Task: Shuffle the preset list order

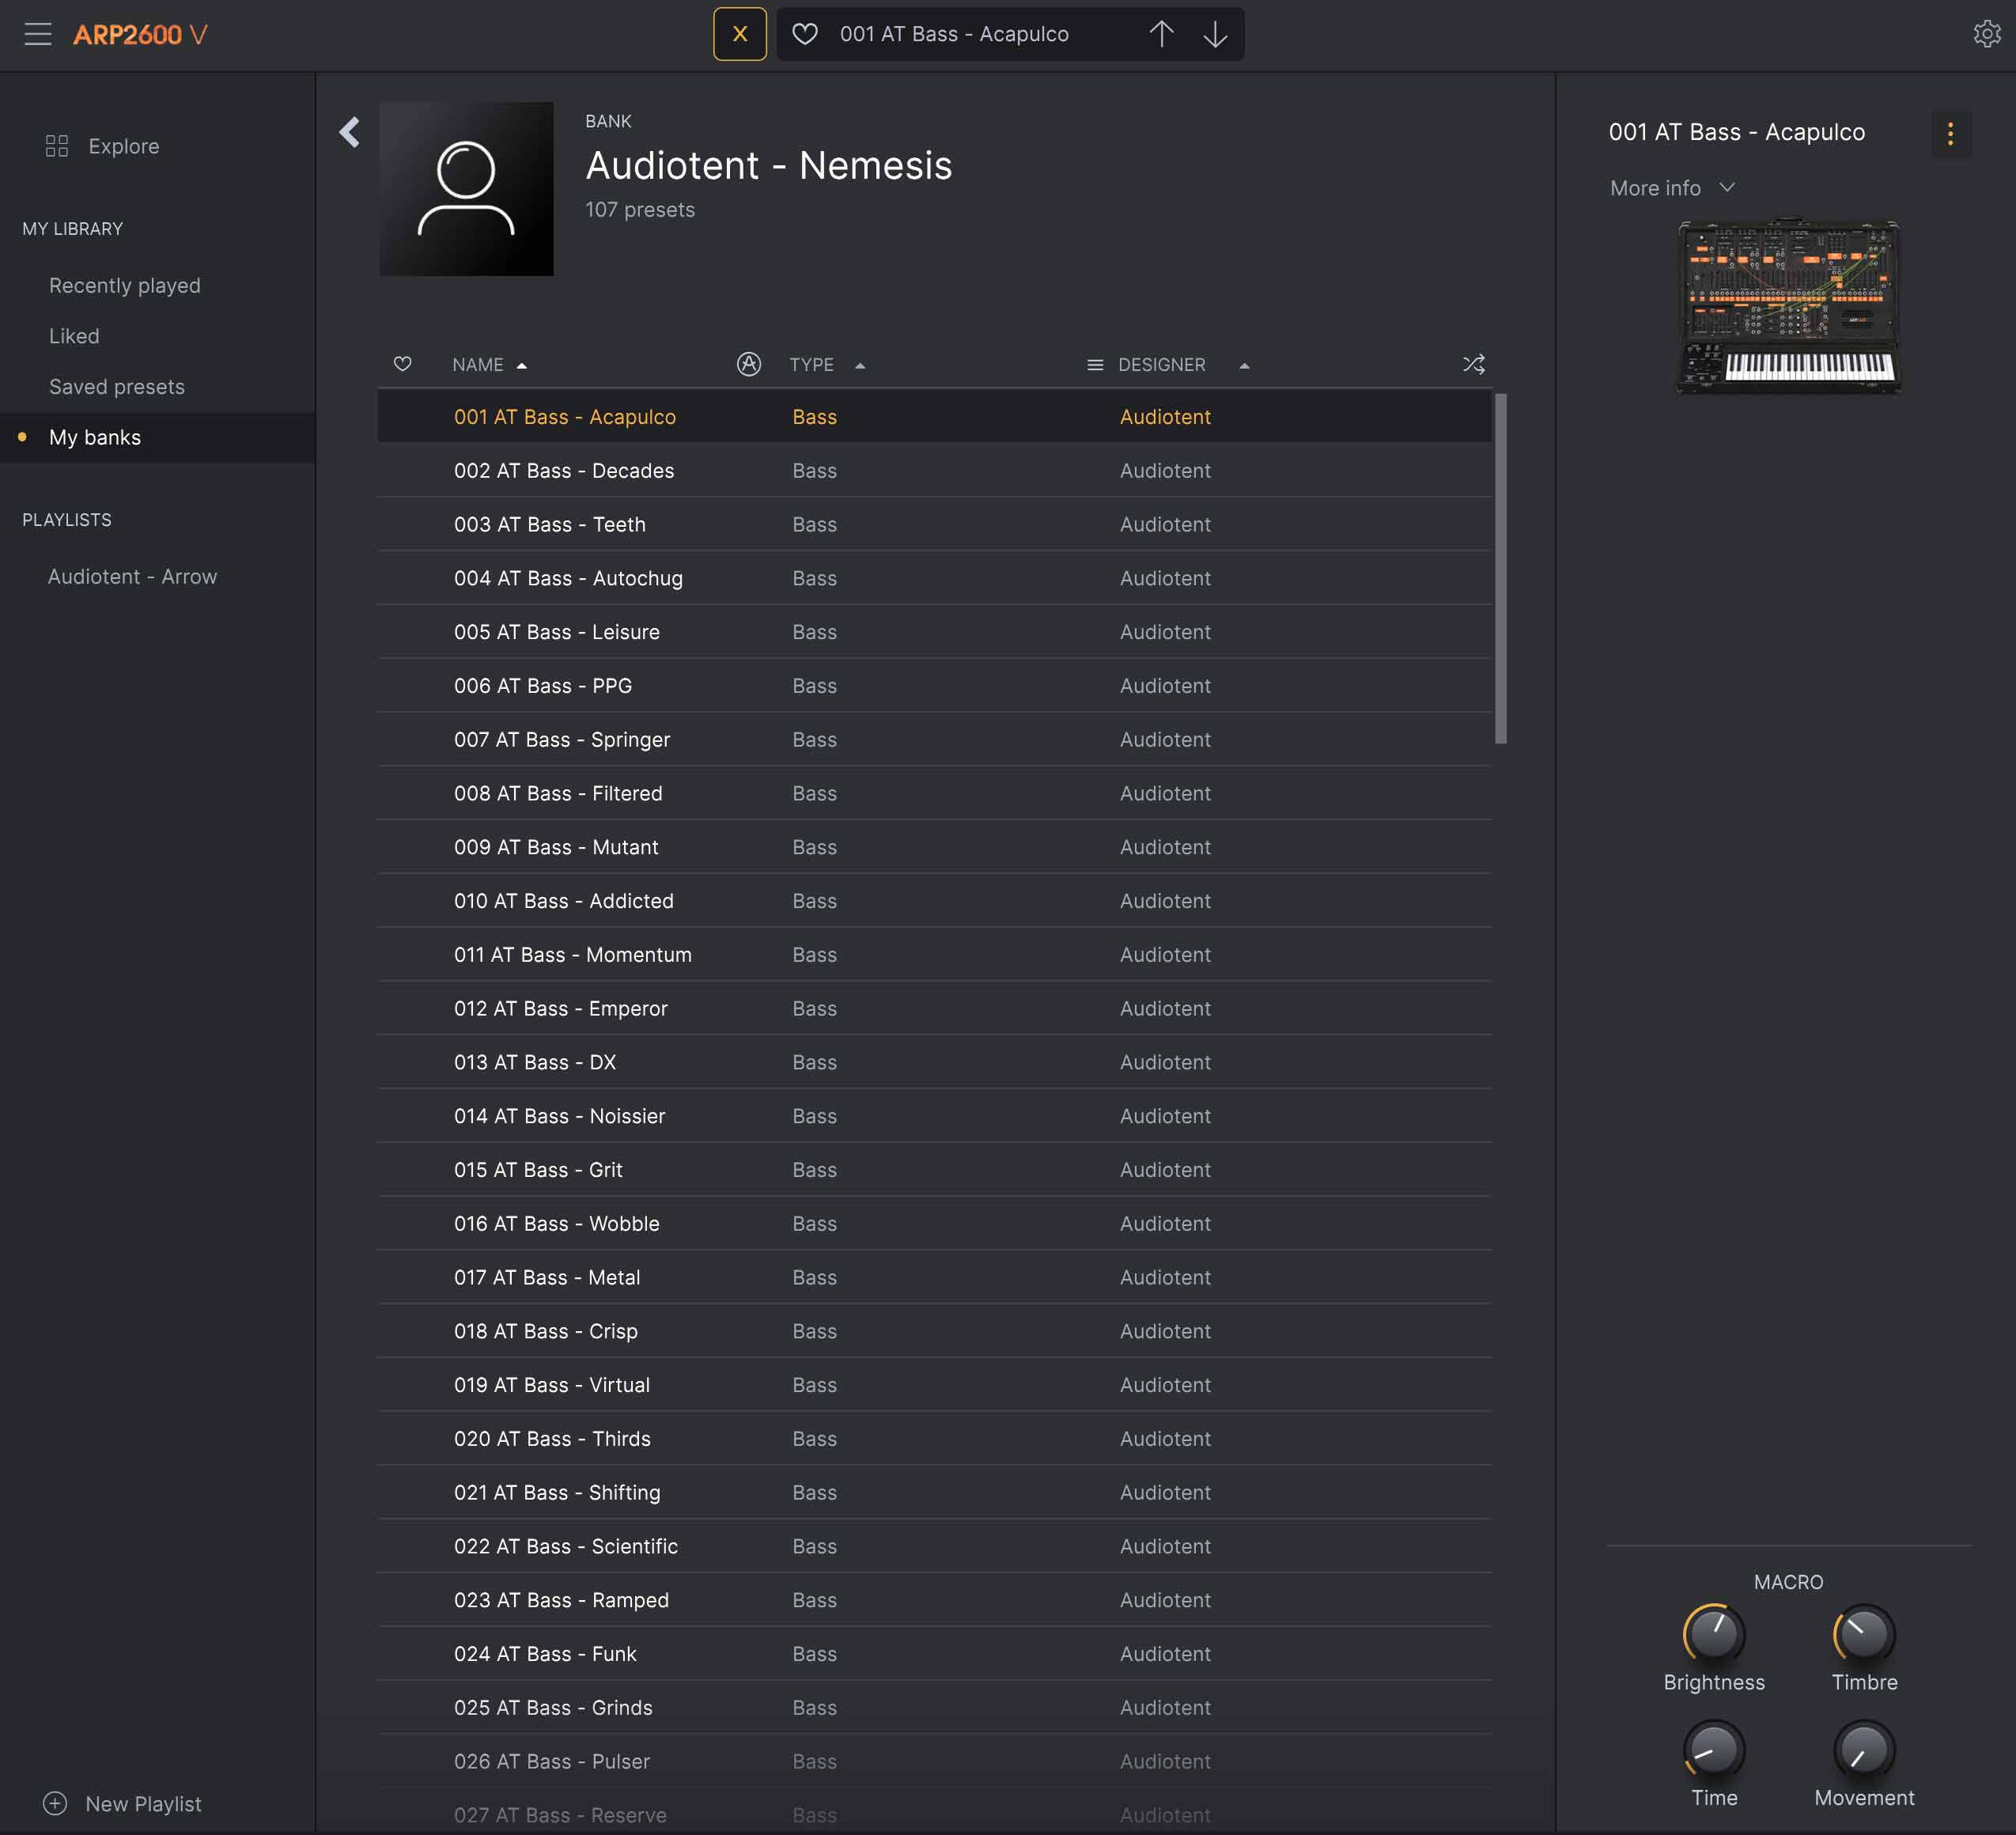Action: (x=1473, y=364)
